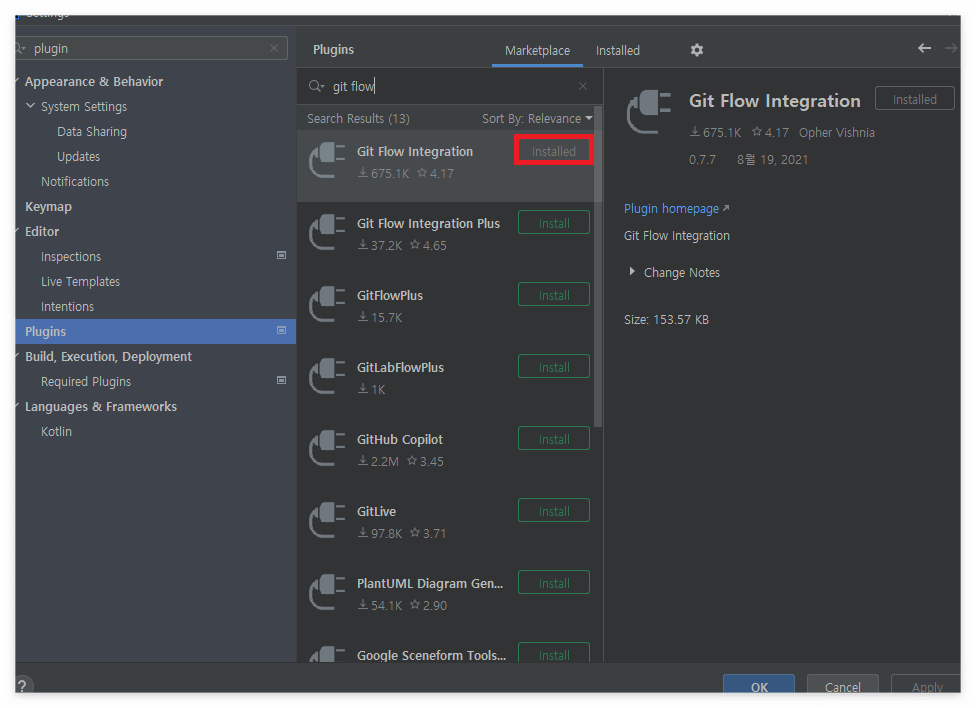Install Git Flow Integration Plus
Image resolution: width=976 pixels, height=708 pixels.
(553, 223)
